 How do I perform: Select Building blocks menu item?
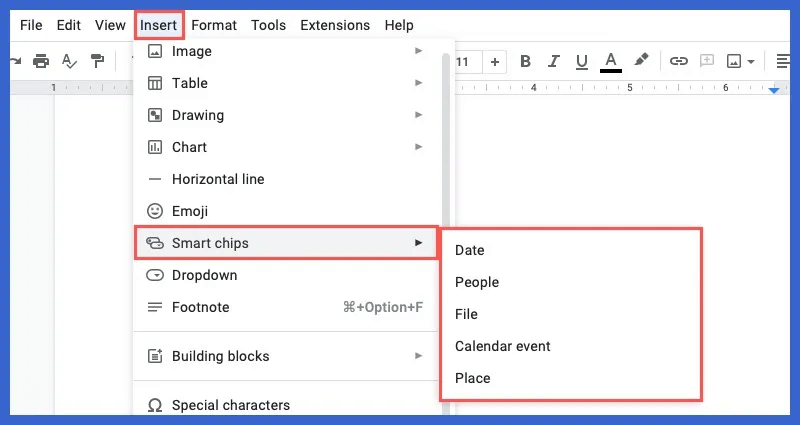tap(286, 356)
